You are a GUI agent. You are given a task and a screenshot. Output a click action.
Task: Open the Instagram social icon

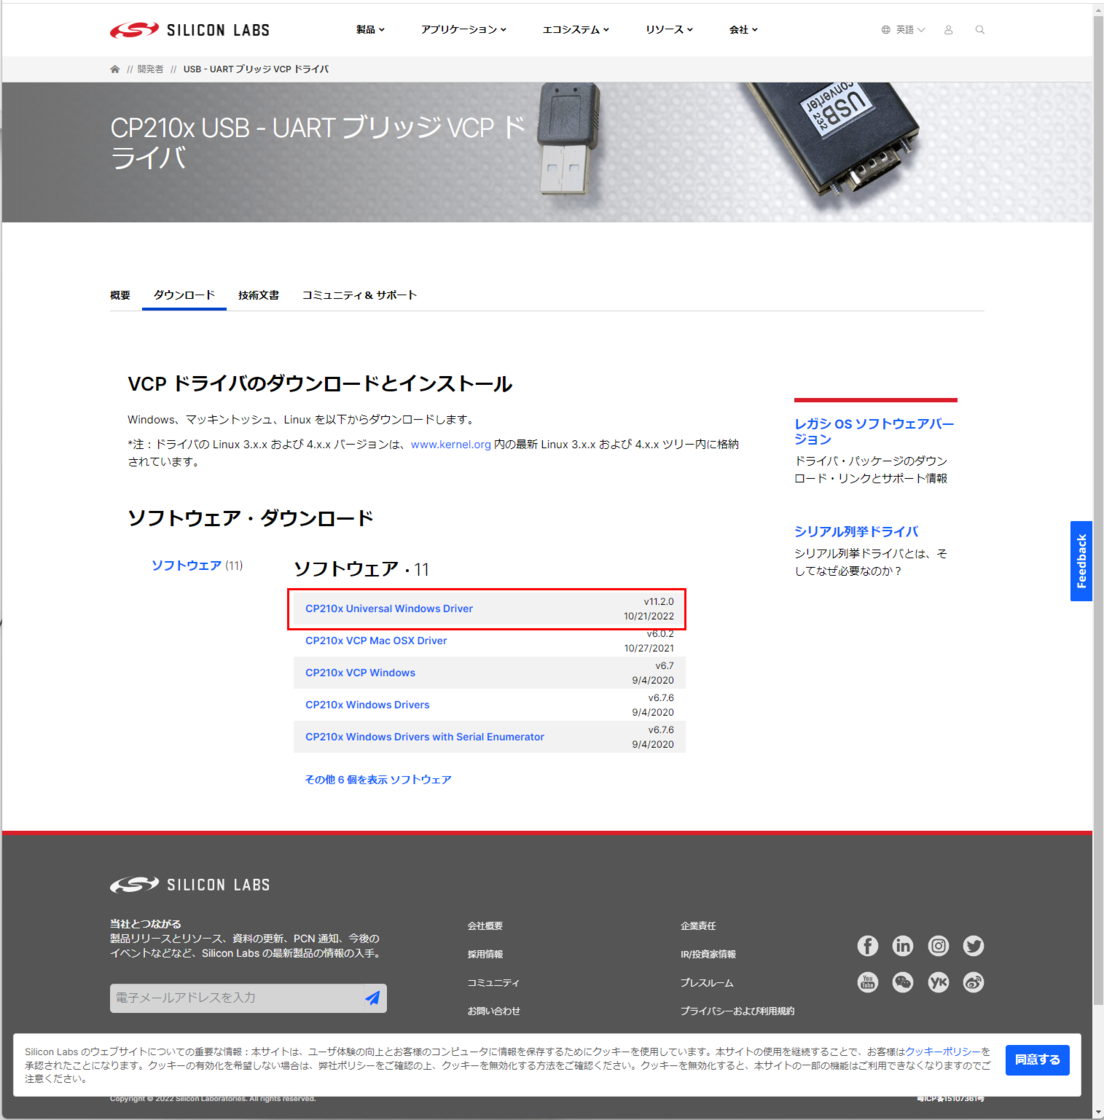coord(938,946)
